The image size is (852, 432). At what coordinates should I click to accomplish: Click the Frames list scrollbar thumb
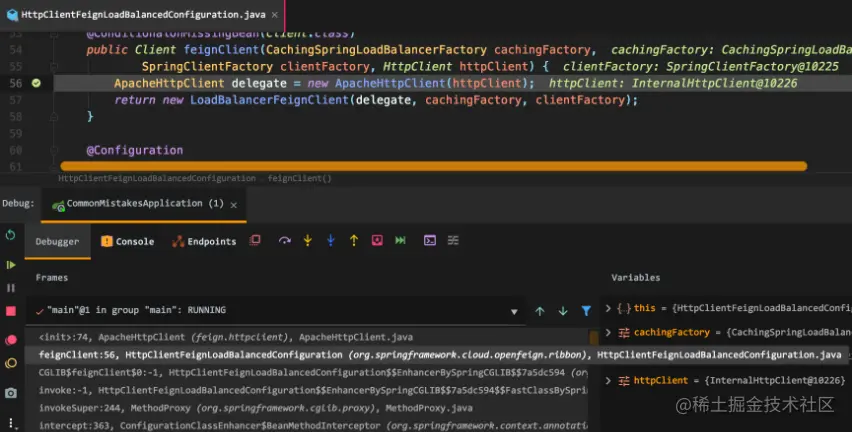594,337
